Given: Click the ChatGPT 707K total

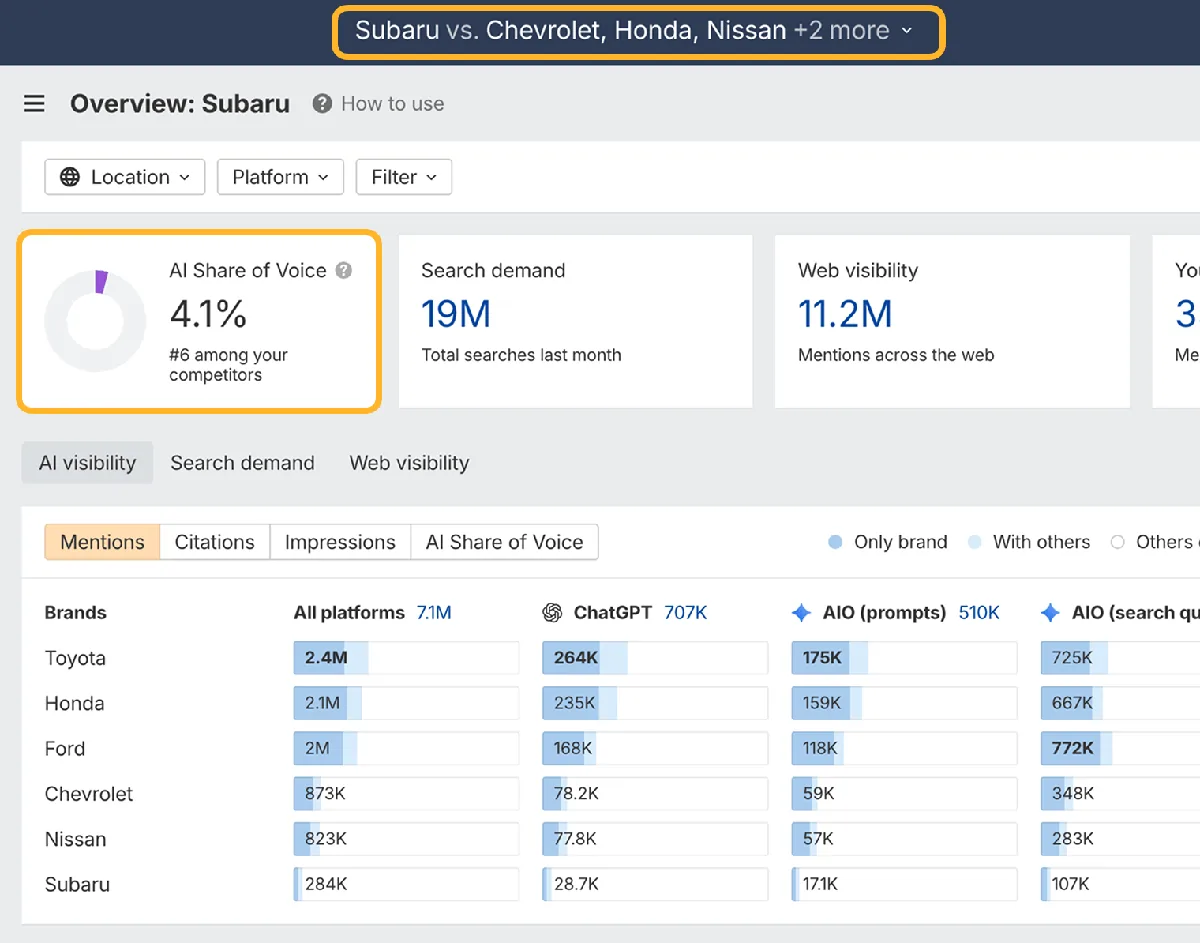Looking at the screenshot, I should pyautogui.click(x=685, y=613).
